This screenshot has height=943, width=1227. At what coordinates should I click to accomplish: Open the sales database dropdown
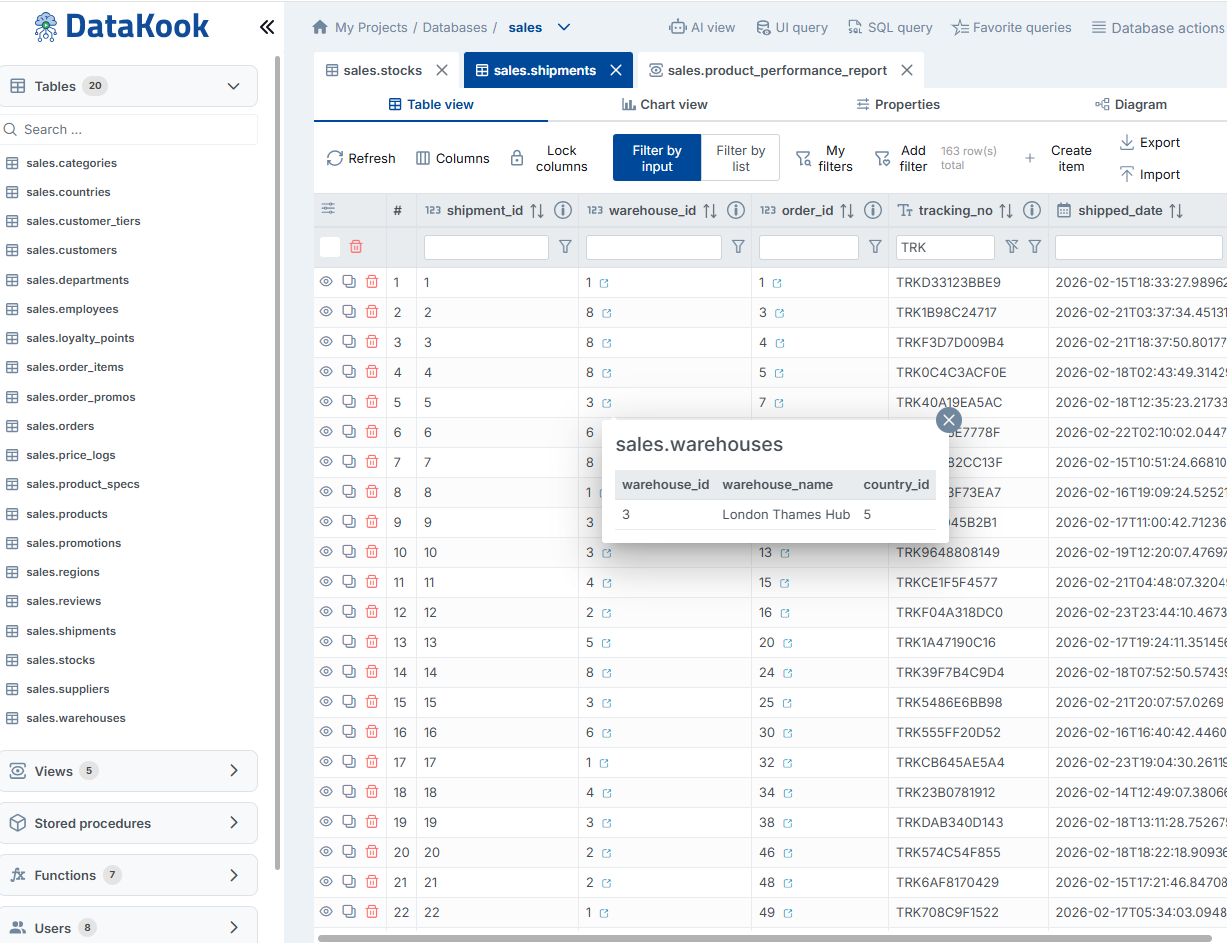pyautogui.click(x=563, y=27)
